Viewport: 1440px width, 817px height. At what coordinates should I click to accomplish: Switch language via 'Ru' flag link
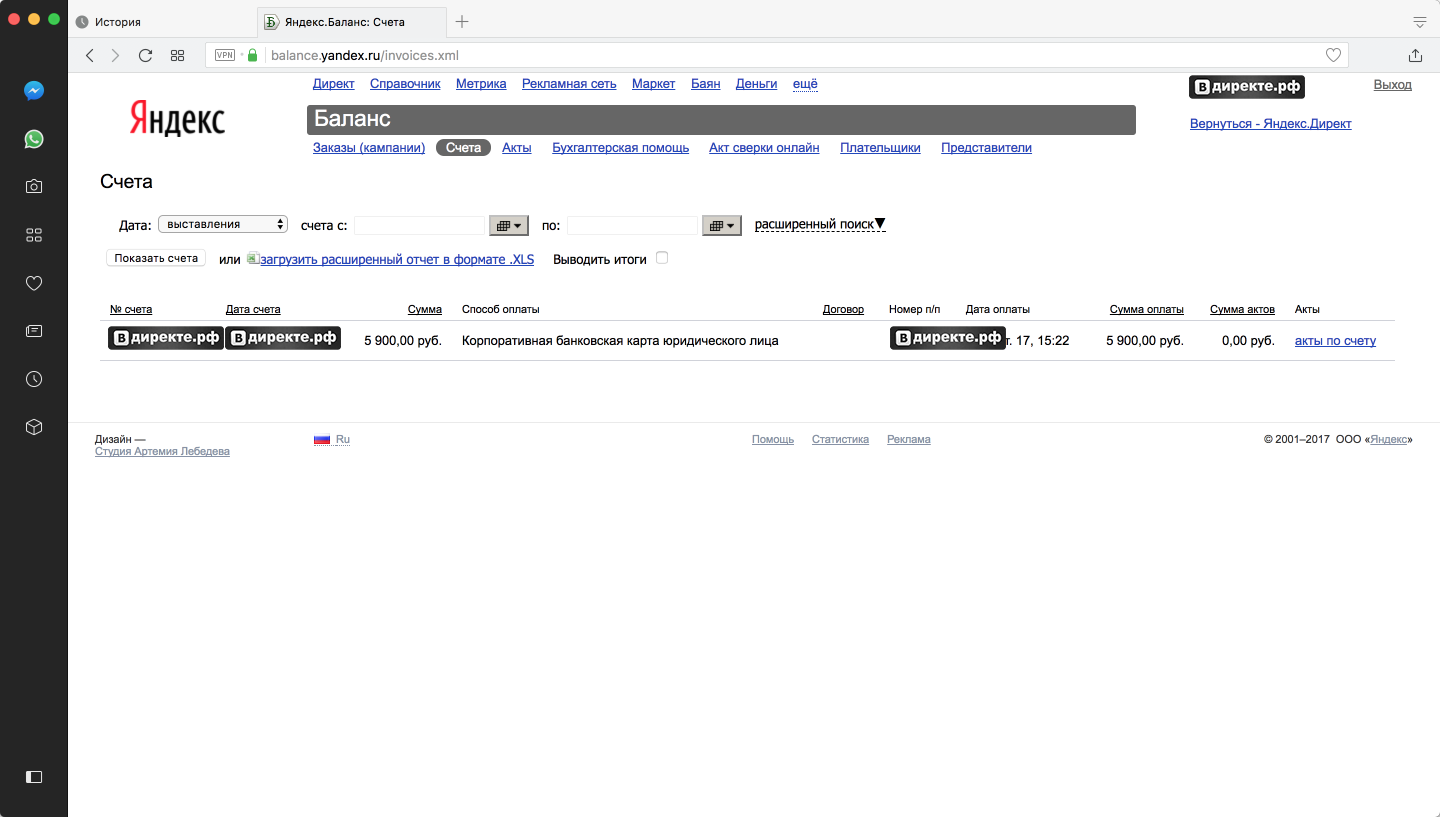click(332, 440)
